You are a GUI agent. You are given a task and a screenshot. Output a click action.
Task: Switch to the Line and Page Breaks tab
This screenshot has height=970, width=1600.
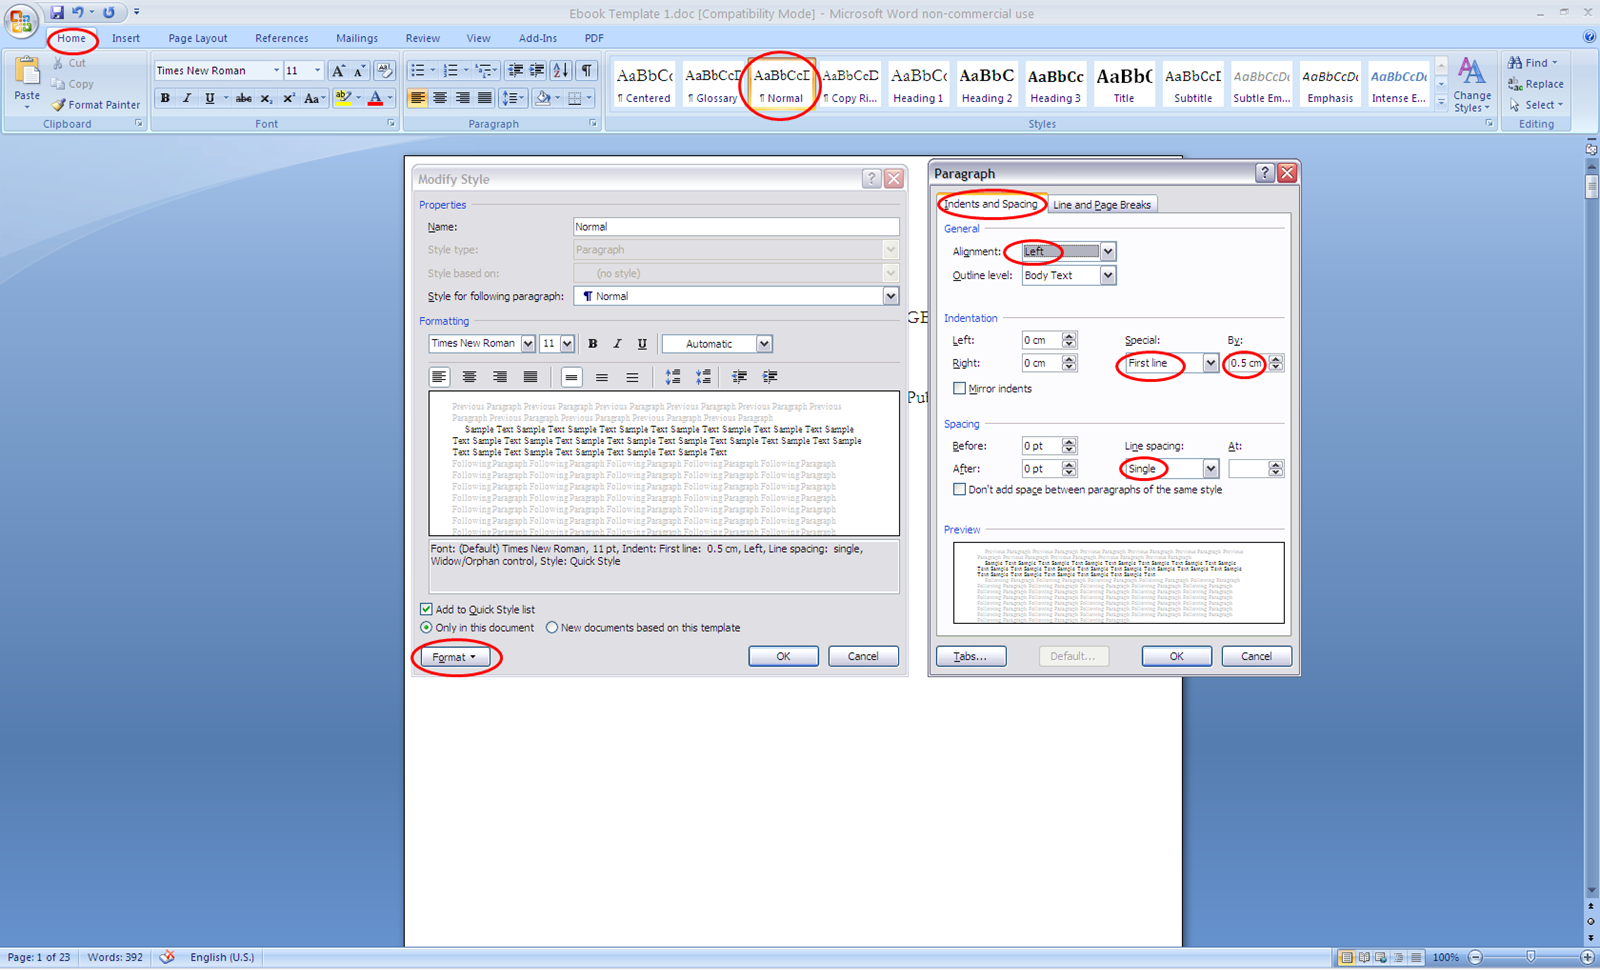click(1102, 204)
